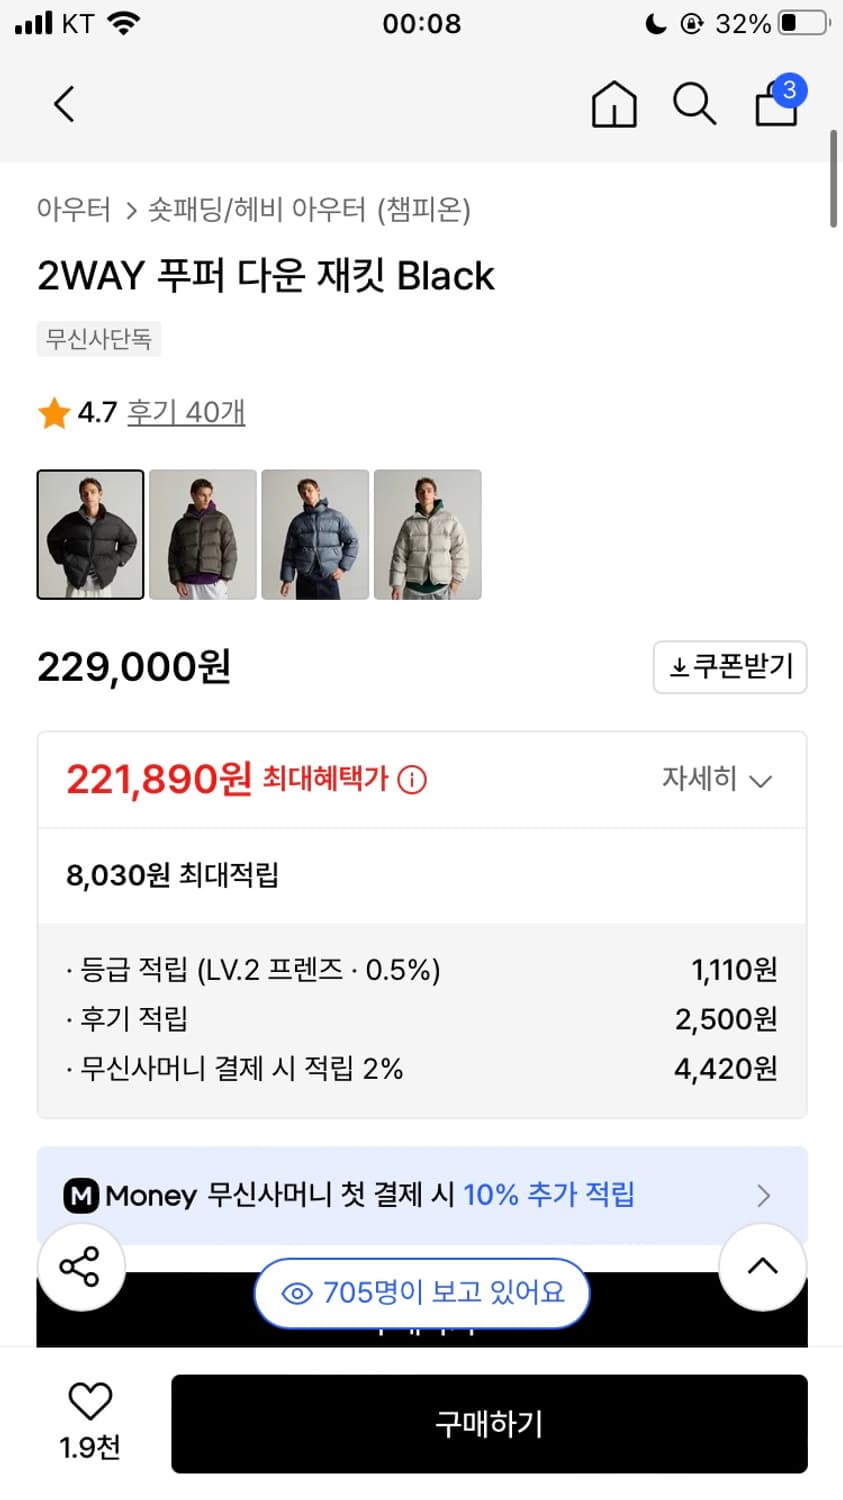Tap the back arrow icon
Image resolution: width=843 pixels, height=1500 pixels.
click(x=64, y=104)
